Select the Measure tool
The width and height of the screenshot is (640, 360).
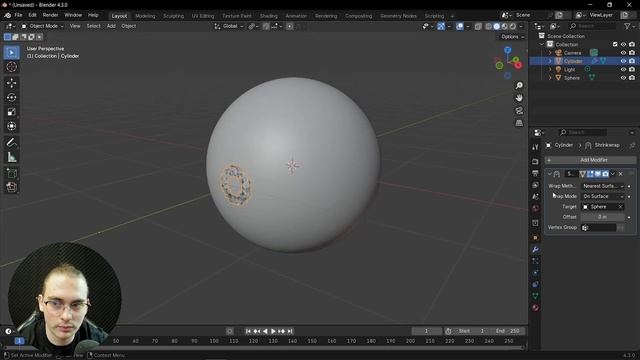11,157
